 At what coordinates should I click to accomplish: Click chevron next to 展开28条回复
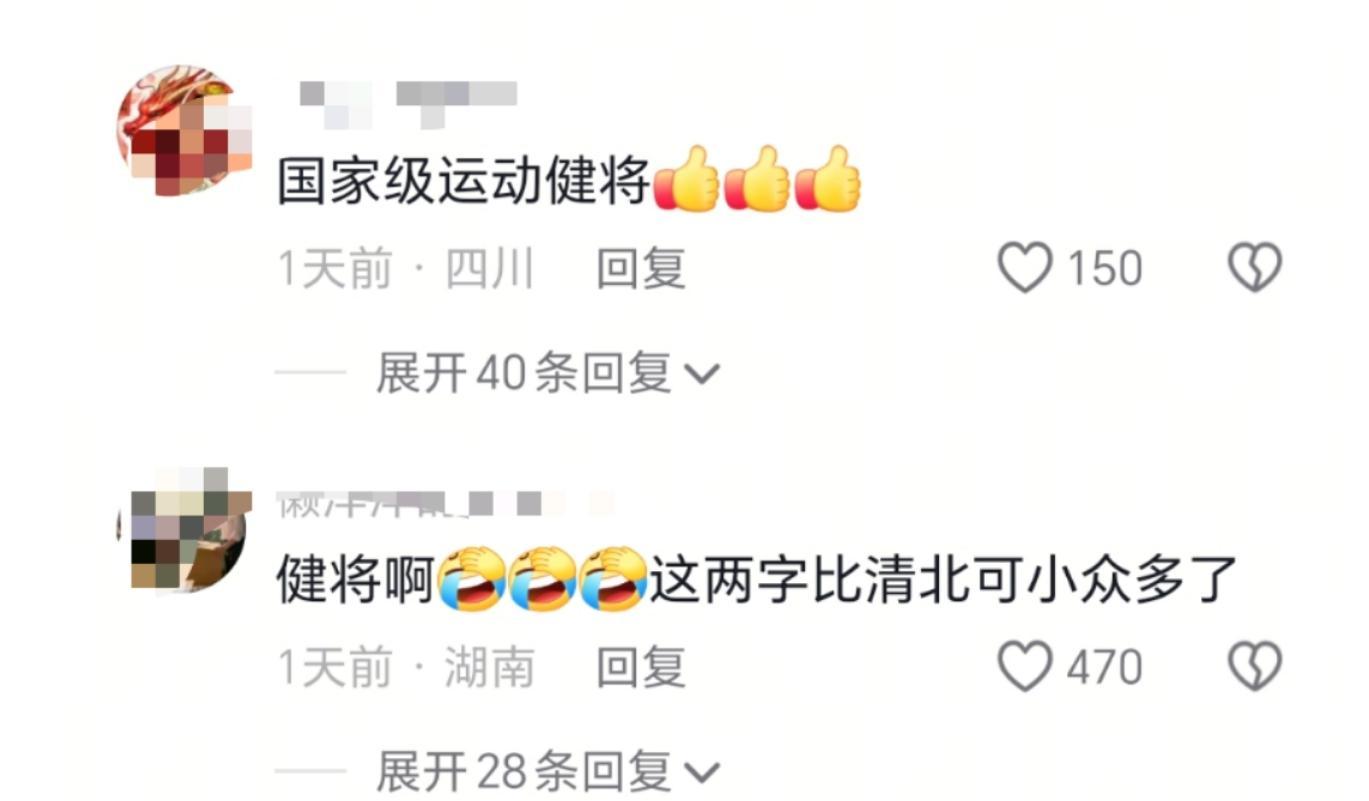point(701,773)
